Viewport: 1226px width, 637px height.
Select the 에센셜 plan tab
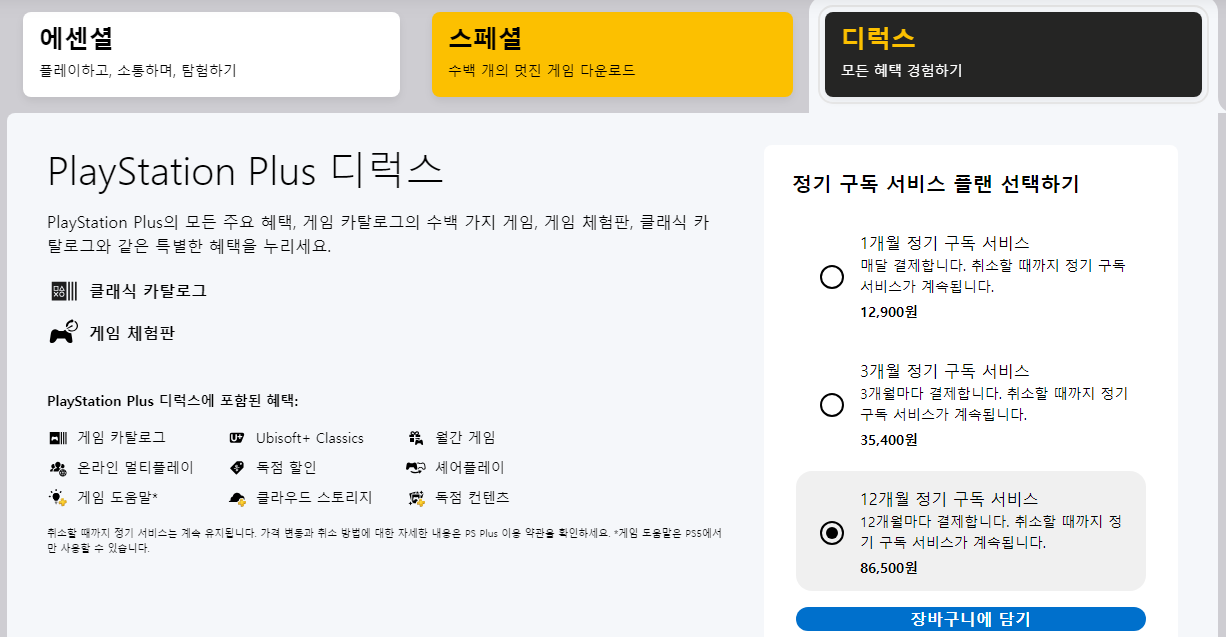(x=211, y=54)
